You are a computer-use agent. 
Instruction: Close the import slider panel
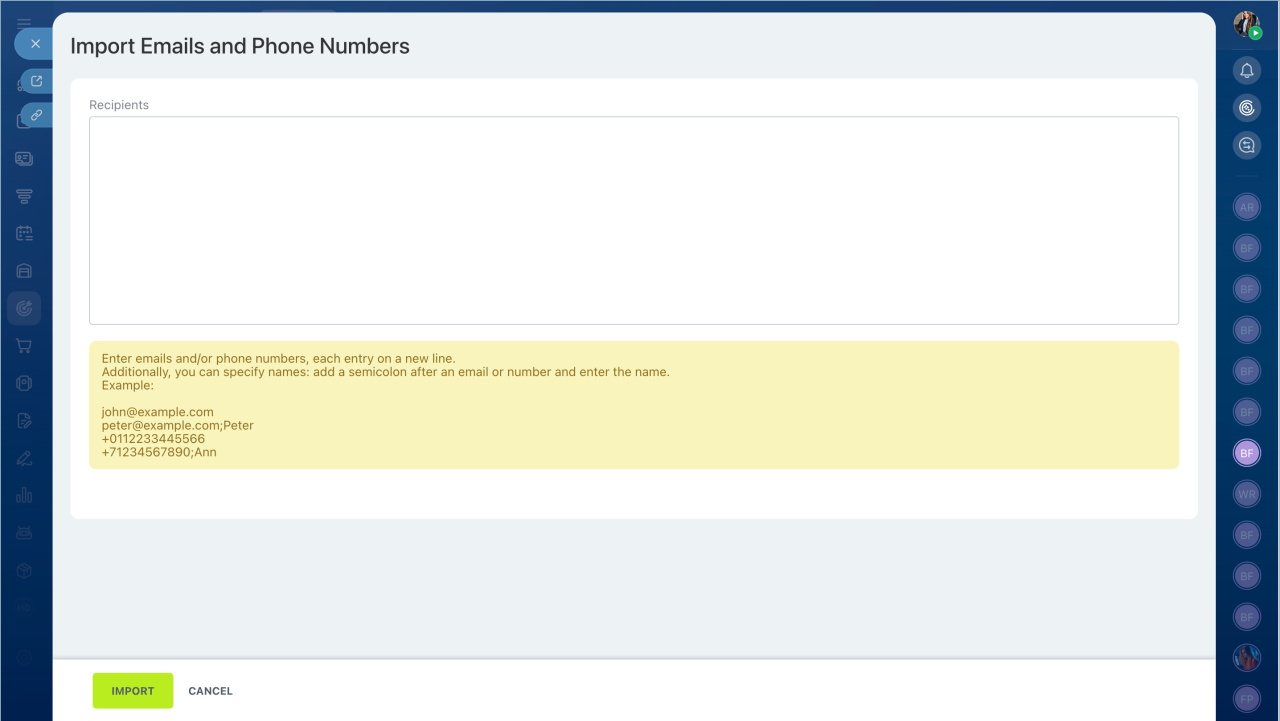coord(35,44)
